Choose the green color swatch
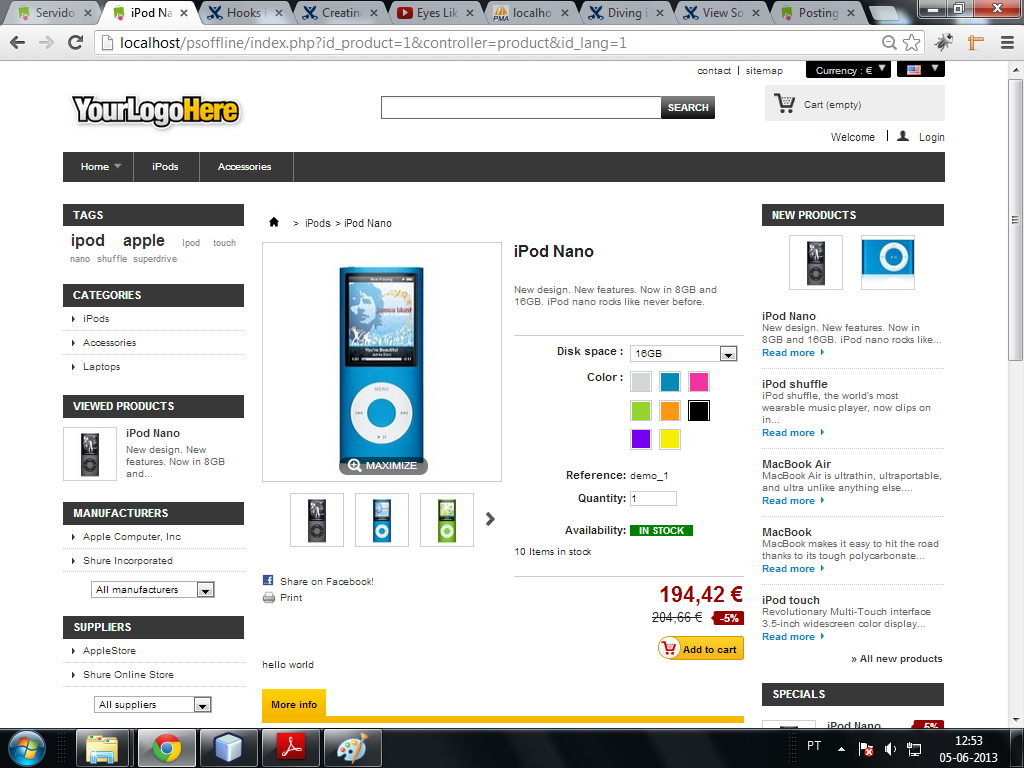The height and width of the screenshot is (768, 1024). pyautogui.click(x=641, y=410)
